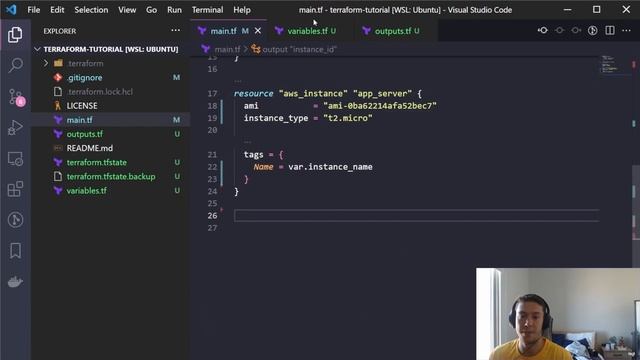Click the open changes icon in editor toolbar

coord(542,30)
